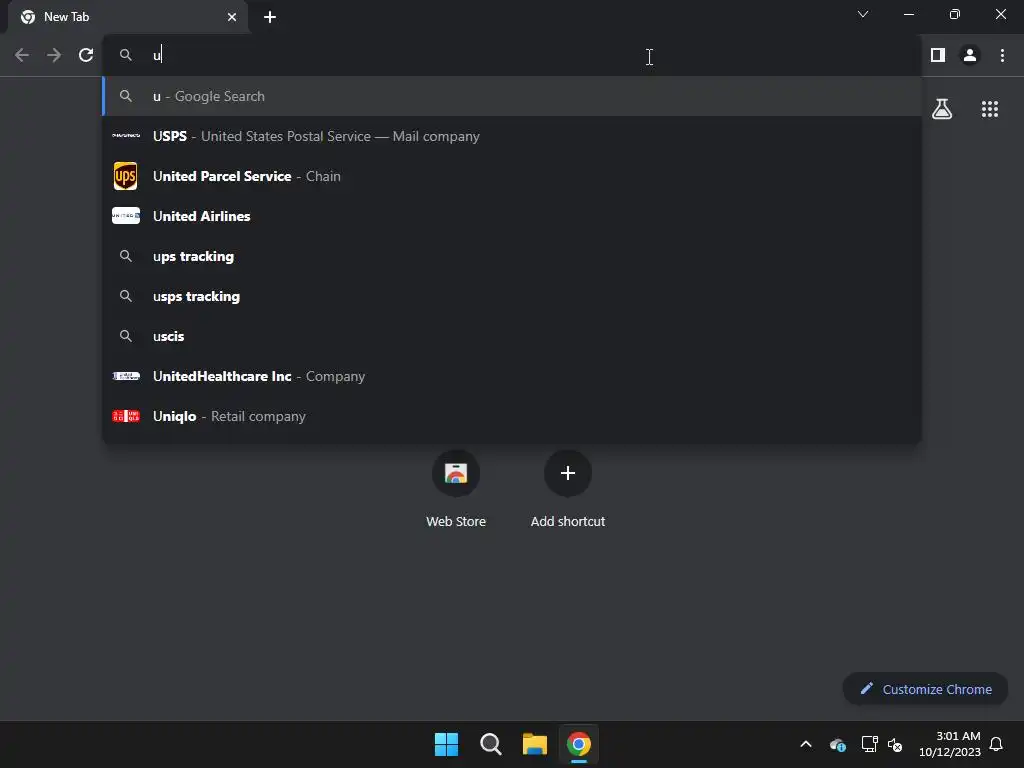Viewport: 1024px width, 768px height.
Task: Show hidden system tray icons
Action: [x=806, y=744]
